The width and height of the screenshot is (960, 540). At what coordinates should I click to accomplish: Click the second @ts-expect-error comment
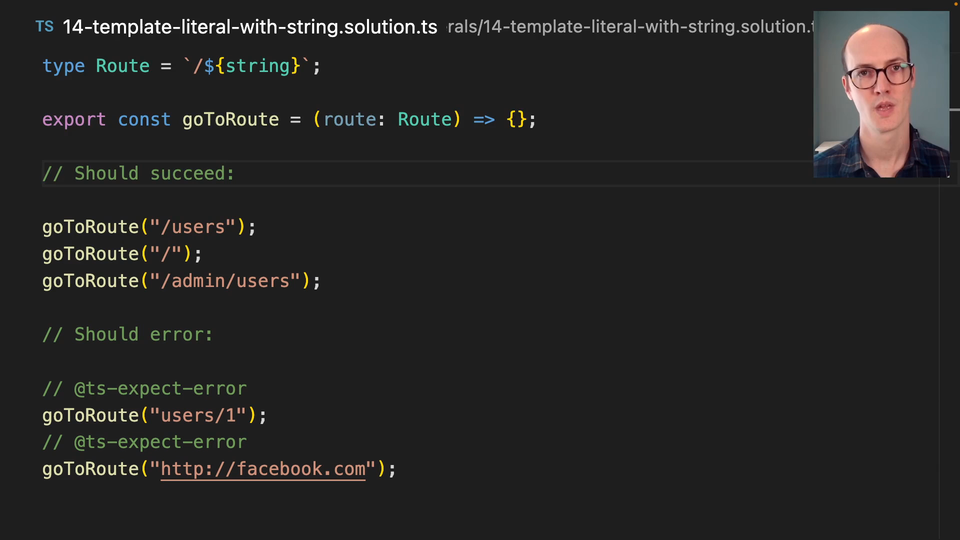(144, 442)
